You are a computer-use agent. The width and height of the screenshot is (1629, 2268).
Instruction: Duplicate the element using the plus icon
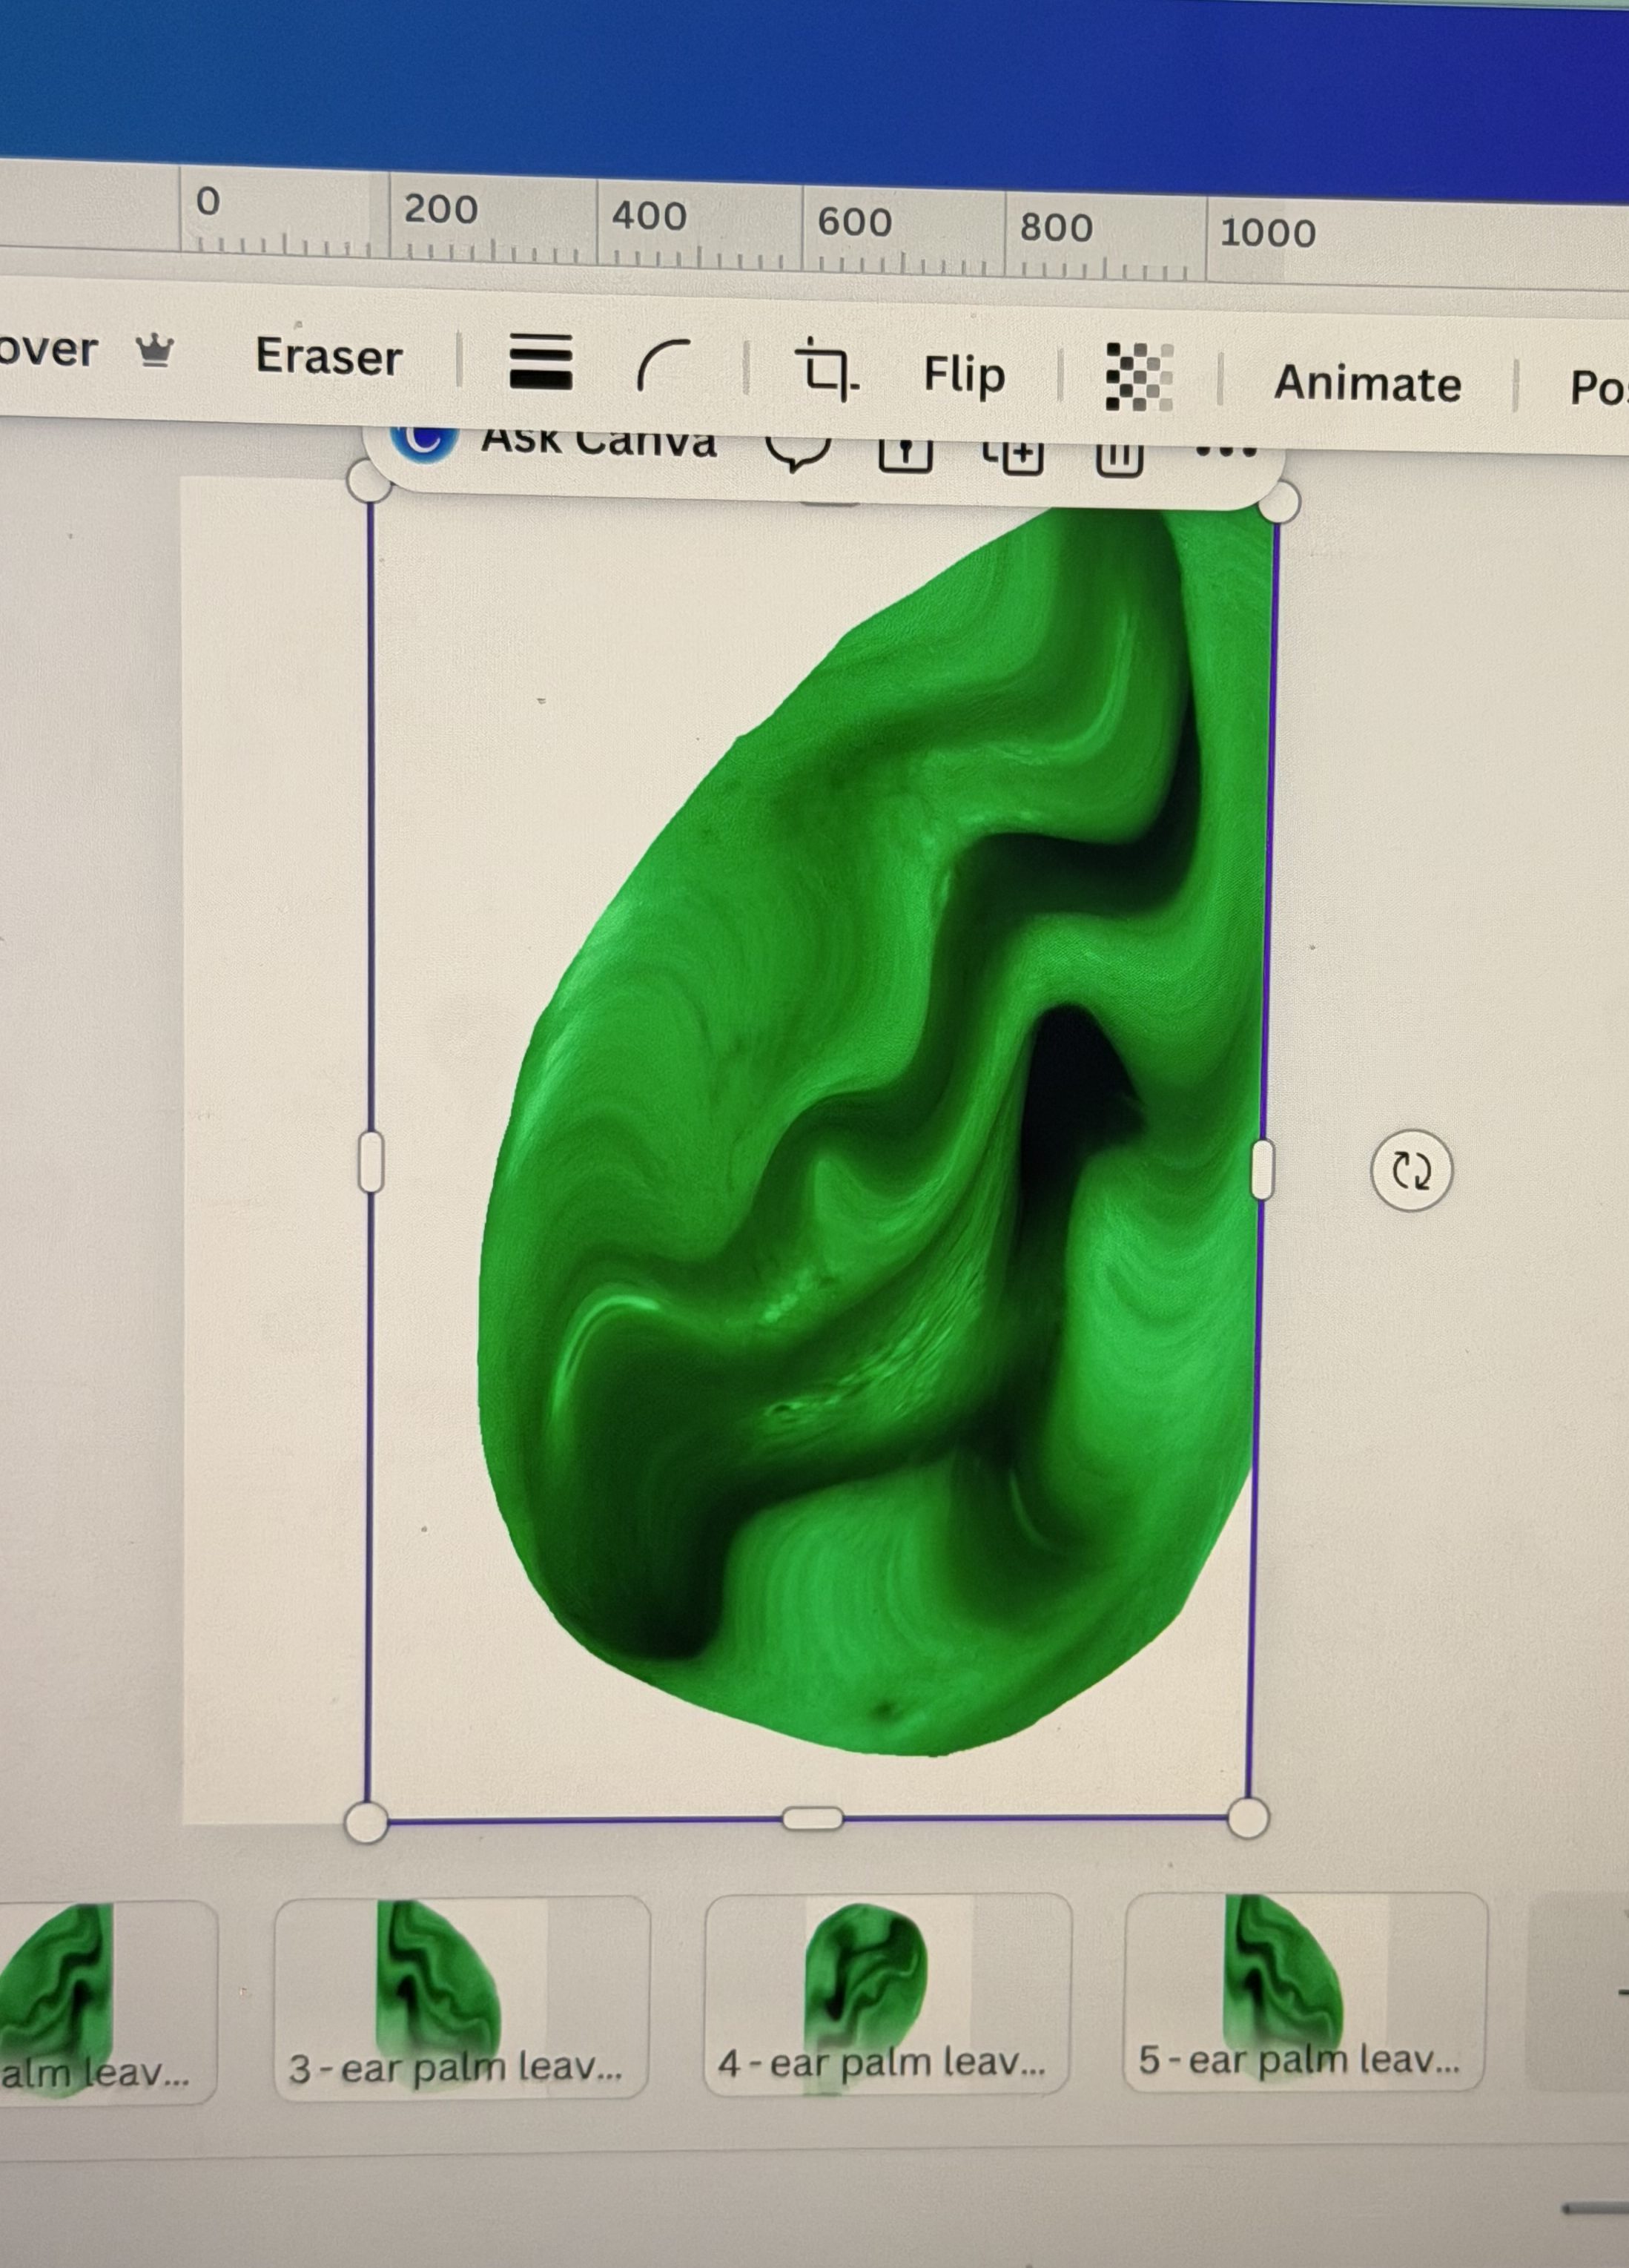tap(1017, 458)
